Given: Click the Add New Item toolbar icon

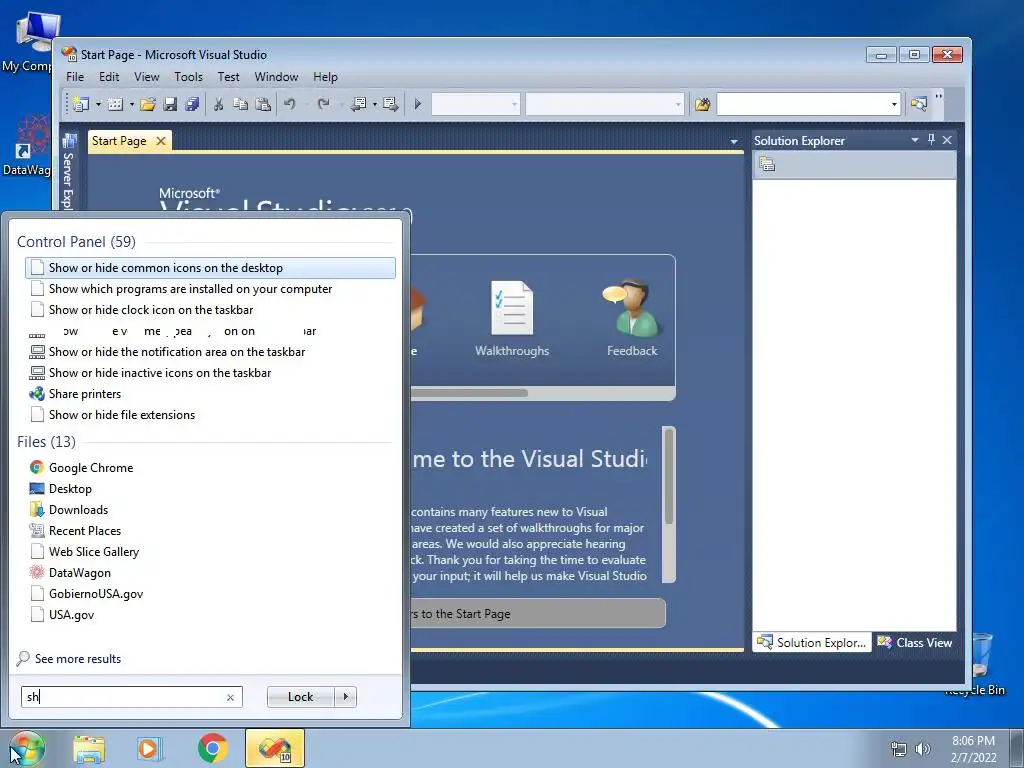Looking at the screenshot, I should (115, 104).
